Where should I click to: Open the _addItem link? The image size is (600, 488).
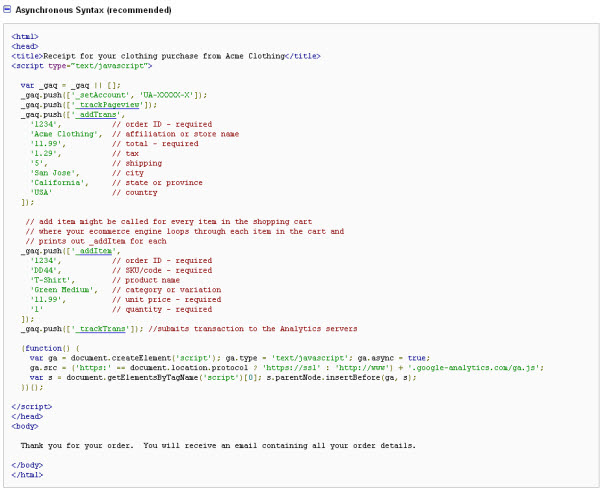coord(96,251)
